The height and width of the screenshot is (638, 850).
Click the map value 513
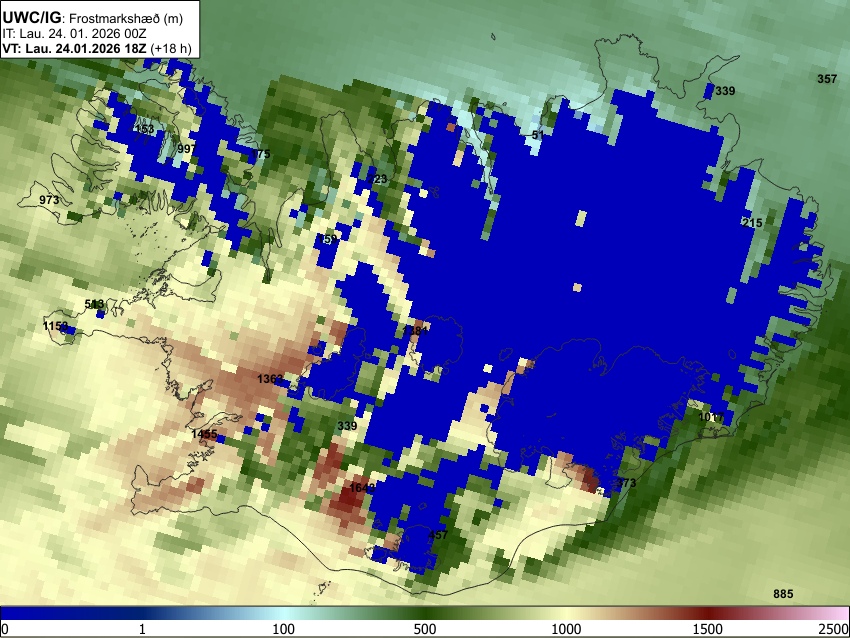point(94,304)
